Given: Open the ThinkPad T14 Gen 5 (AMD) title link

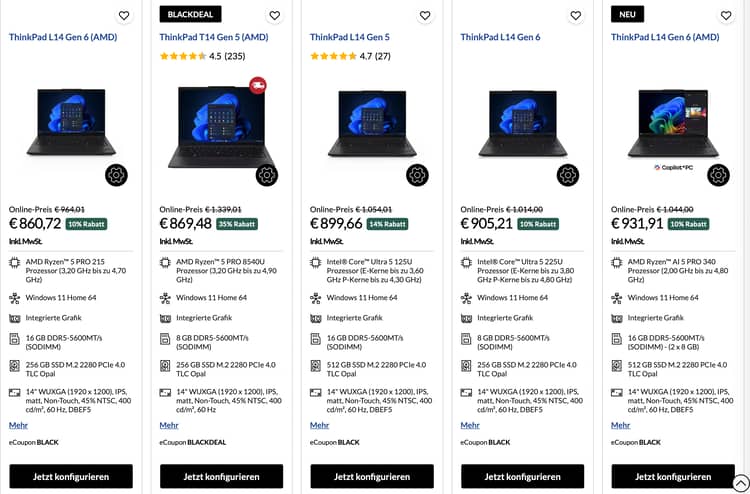Looking at the screenshot, I should point(214,38).
